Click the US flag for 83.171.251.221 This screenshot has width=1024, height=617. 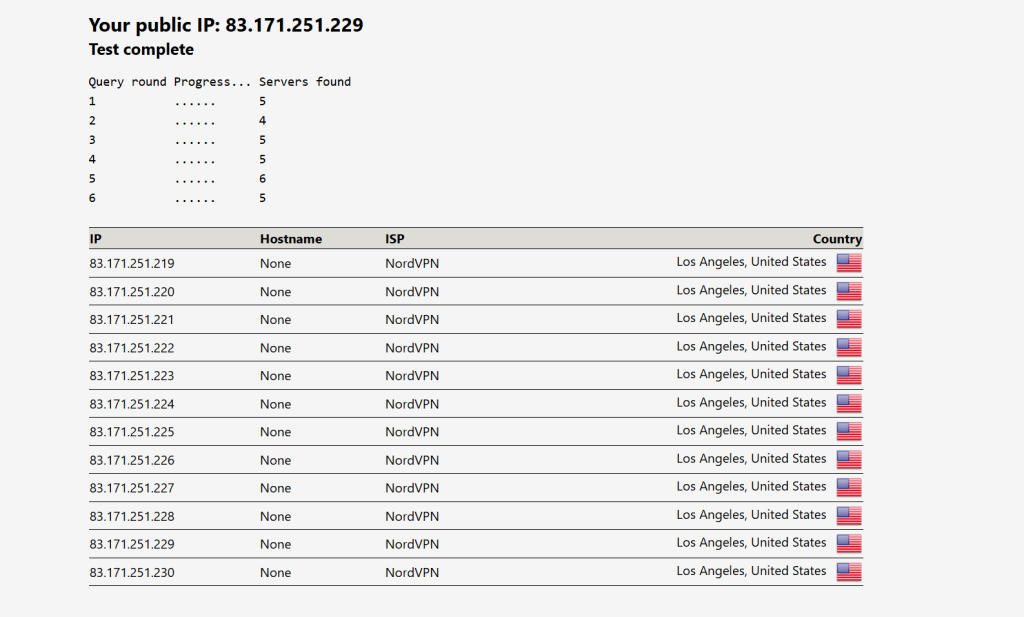coord(848,318)
